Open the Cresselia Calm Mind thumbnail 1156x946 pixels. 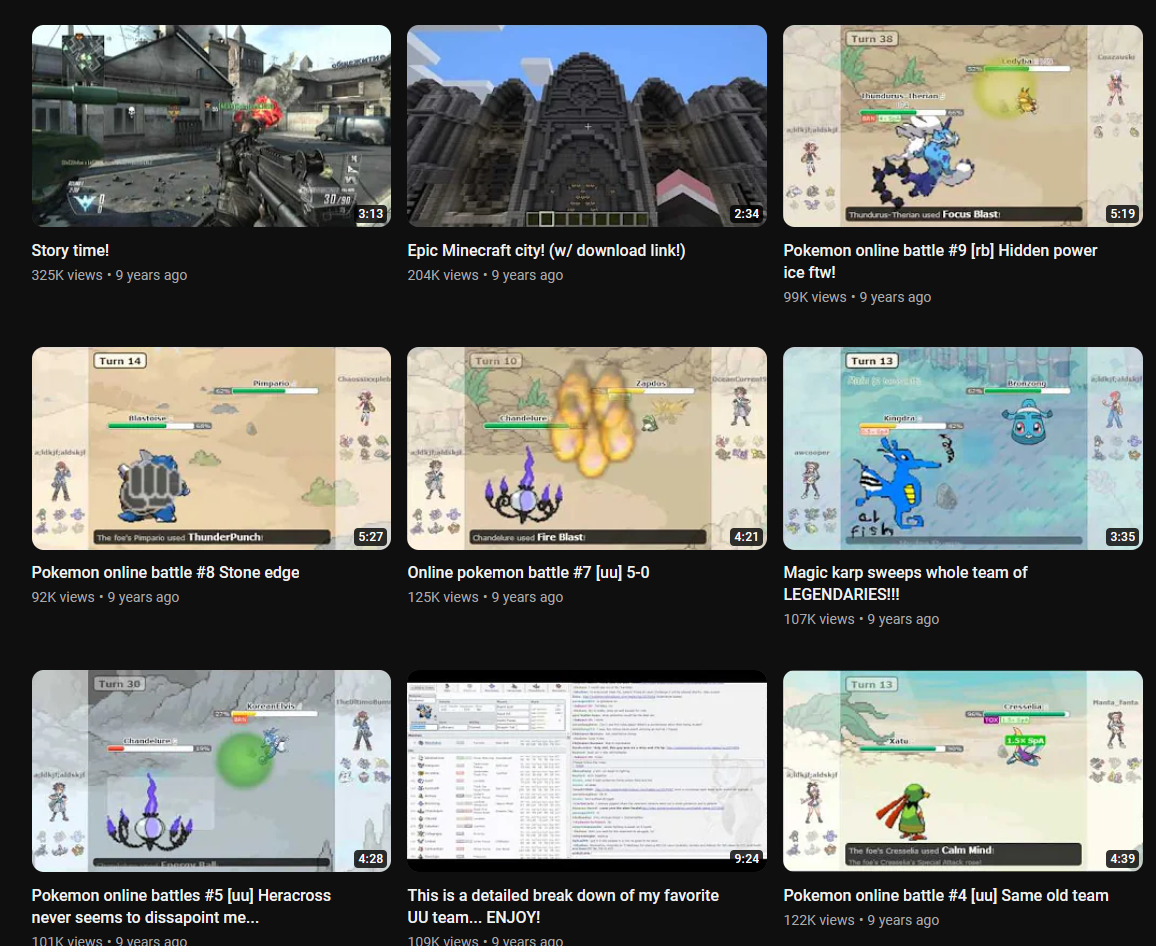[x=962, y=771]
